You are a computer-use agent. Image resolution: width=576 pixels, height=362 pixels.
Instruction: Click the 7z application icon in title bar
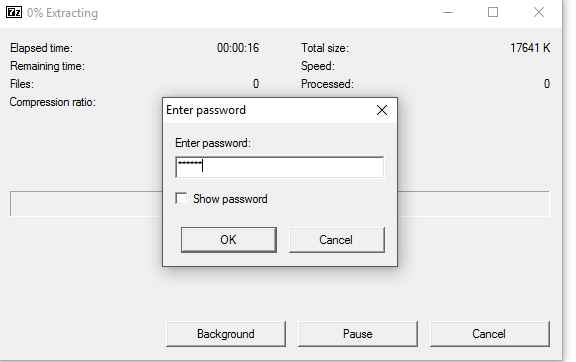click(14, 12)
